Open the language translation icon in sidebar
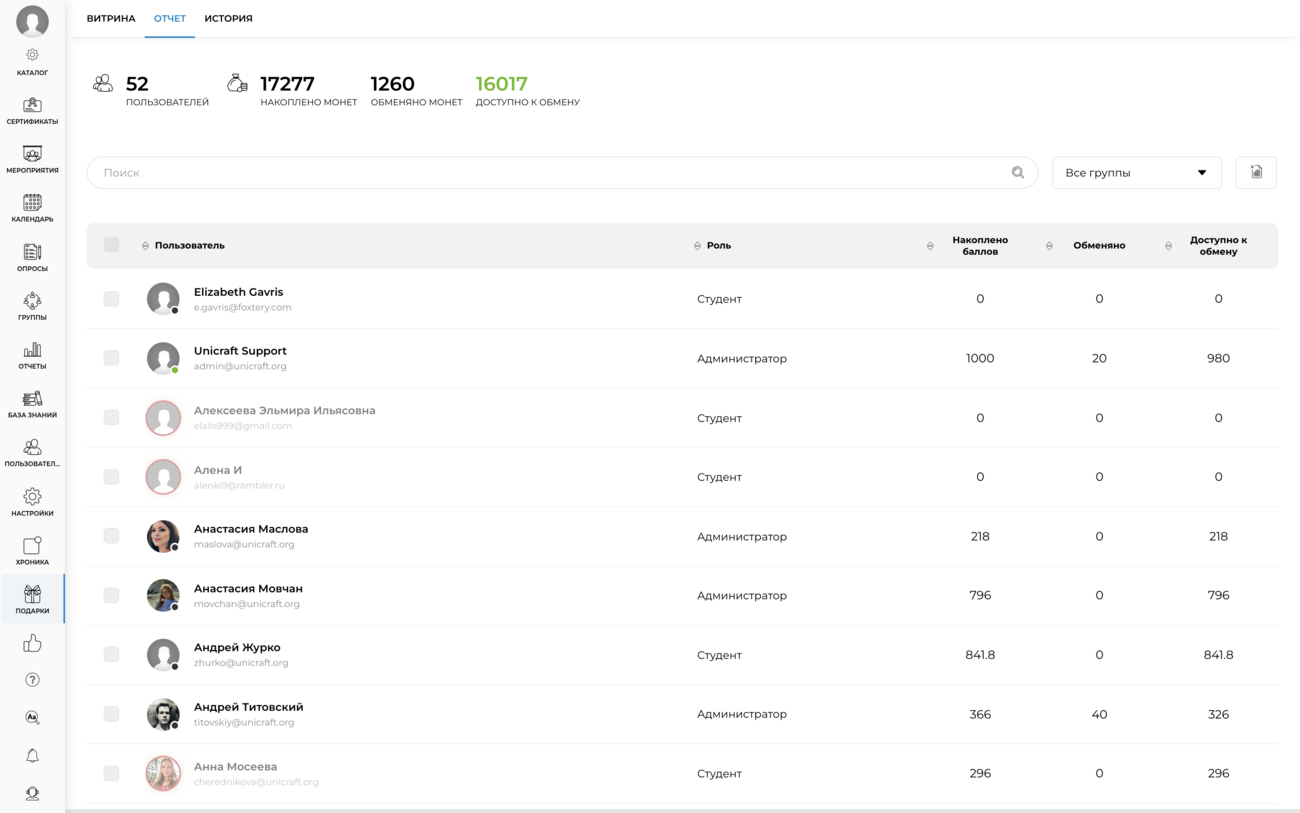Viewport: 1300px width, 813px height. 32,718
